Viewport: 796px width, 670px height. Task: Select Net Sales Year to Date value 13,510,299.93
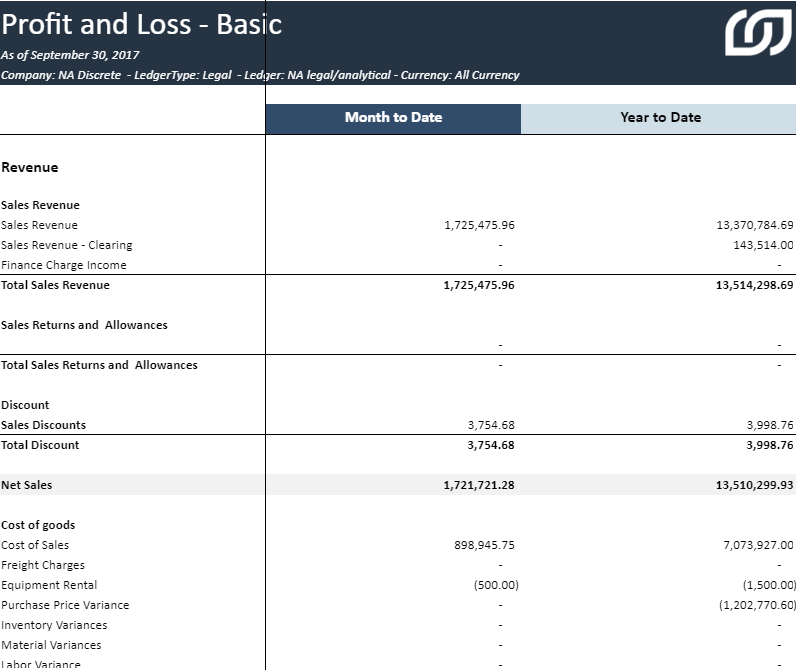click(747, 485)
